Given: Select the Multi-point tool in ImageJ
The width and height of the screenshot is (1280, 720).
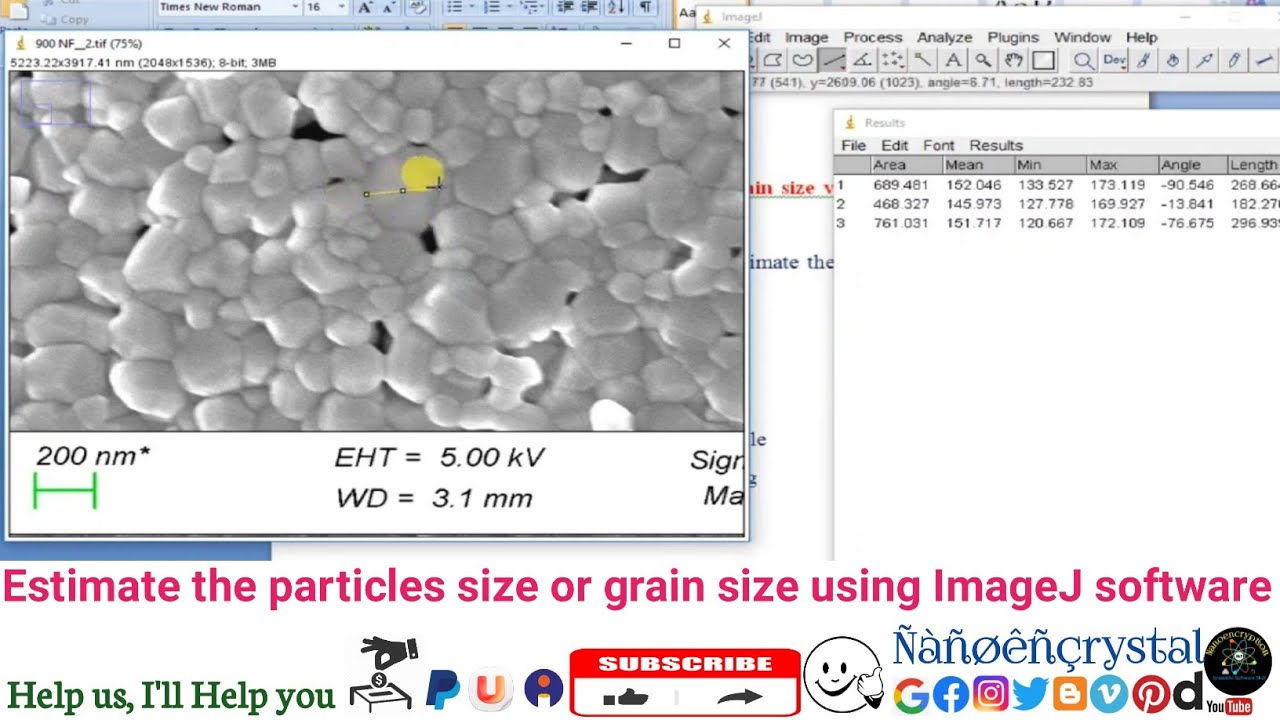Looking at the screenshot, I should tap(893, 60).
